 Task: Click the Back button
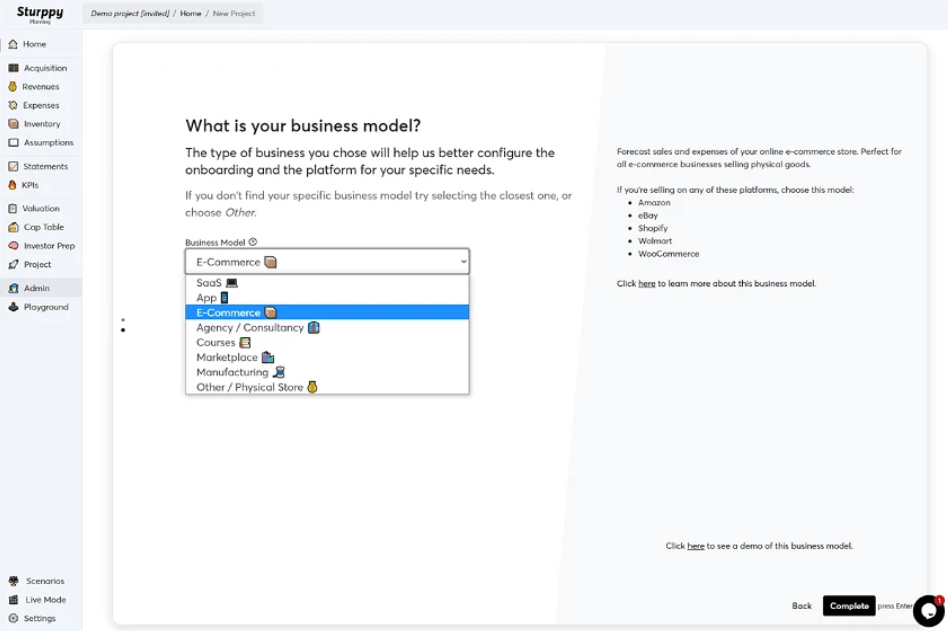[x=801, y=606]
